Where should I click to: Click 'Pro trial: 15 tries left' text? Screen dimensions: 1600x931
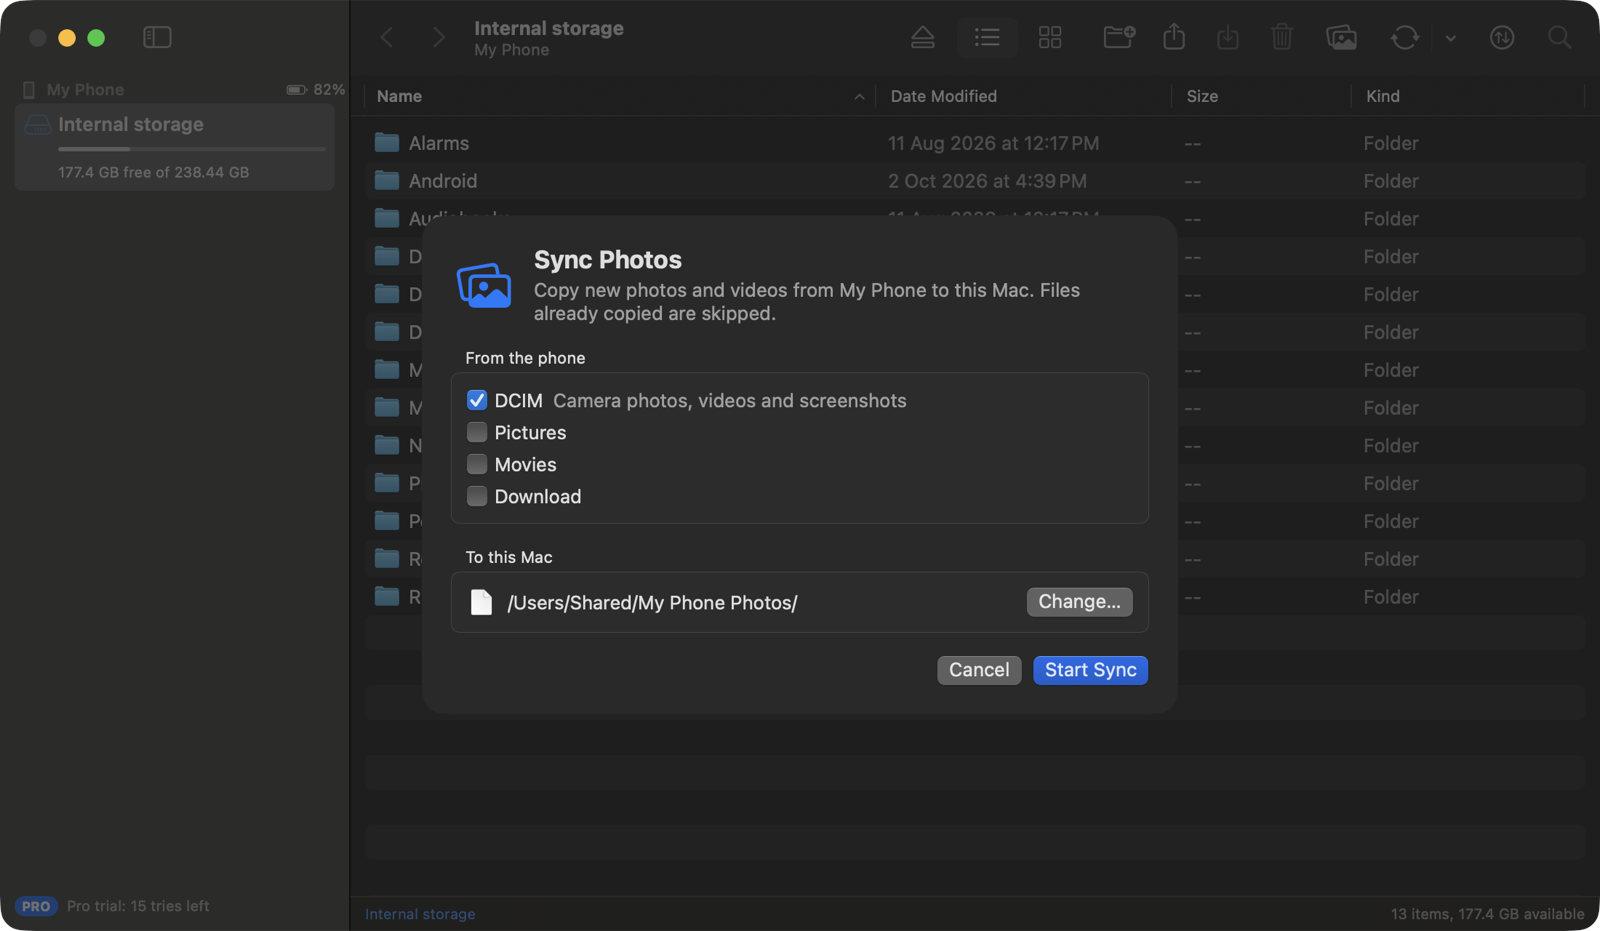click(x=138, y=906)
